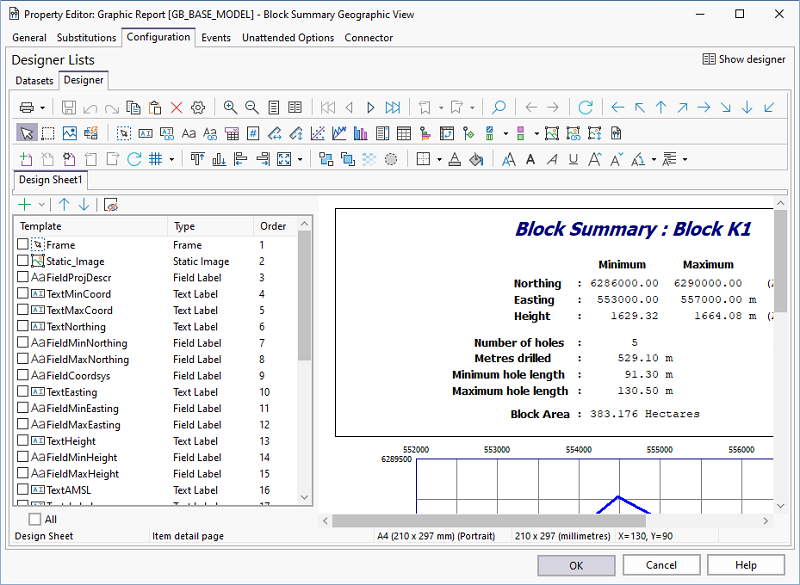Click the fill color paint bucket icon
Viewport: 800px width, 585px height.
[x=476, y=159]
